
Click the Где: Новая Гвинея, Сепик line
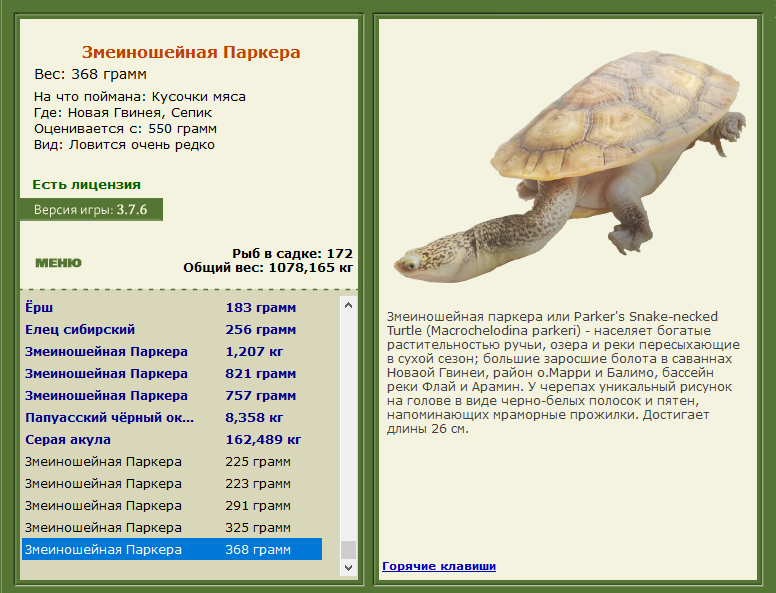(123, 113)
